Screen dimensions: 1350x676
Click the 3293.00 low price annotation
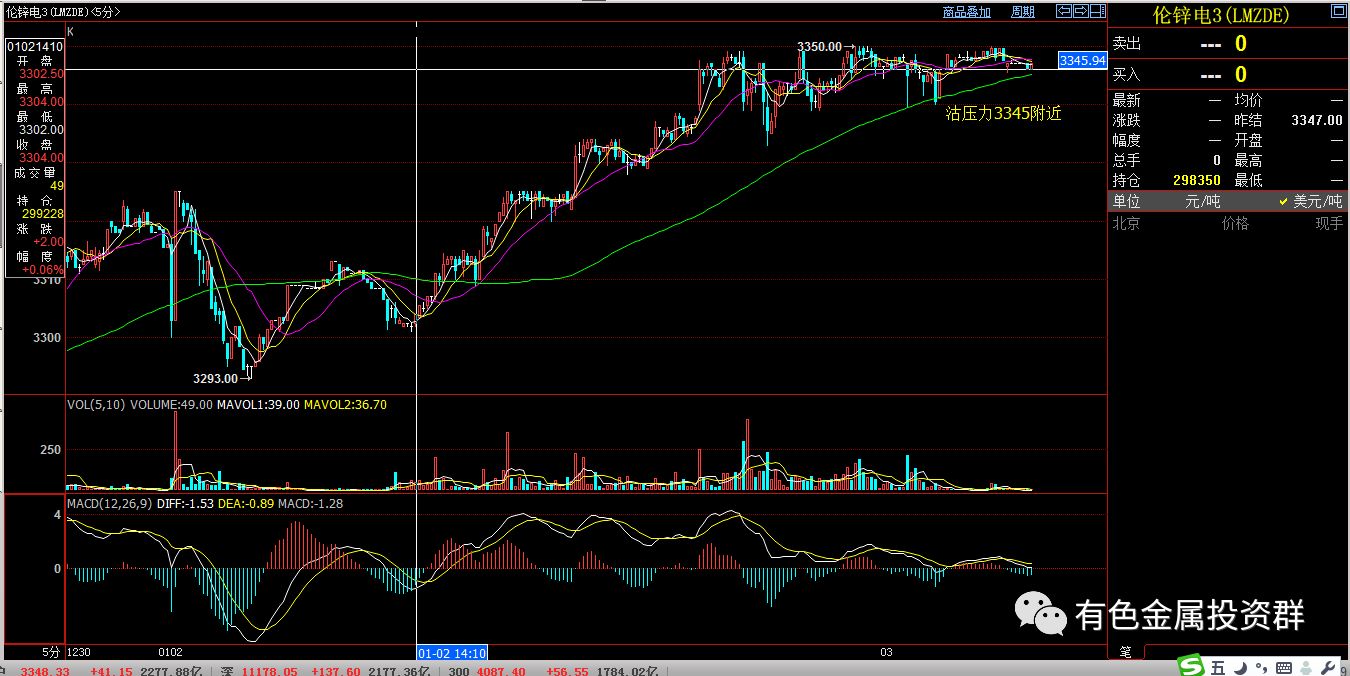215,378
